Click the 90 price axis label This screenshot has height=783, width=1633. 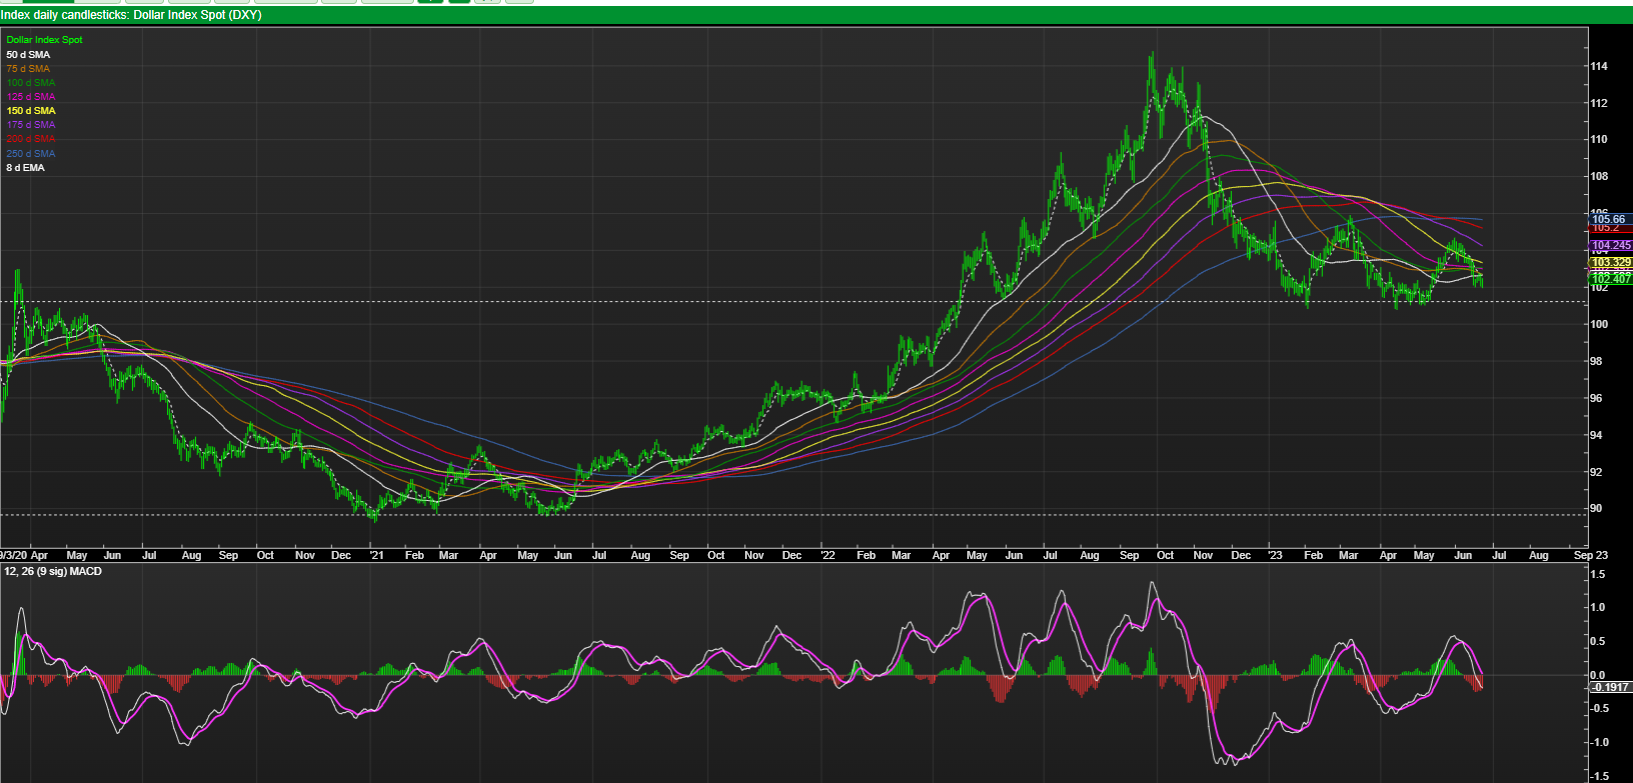coord(1598,509)
